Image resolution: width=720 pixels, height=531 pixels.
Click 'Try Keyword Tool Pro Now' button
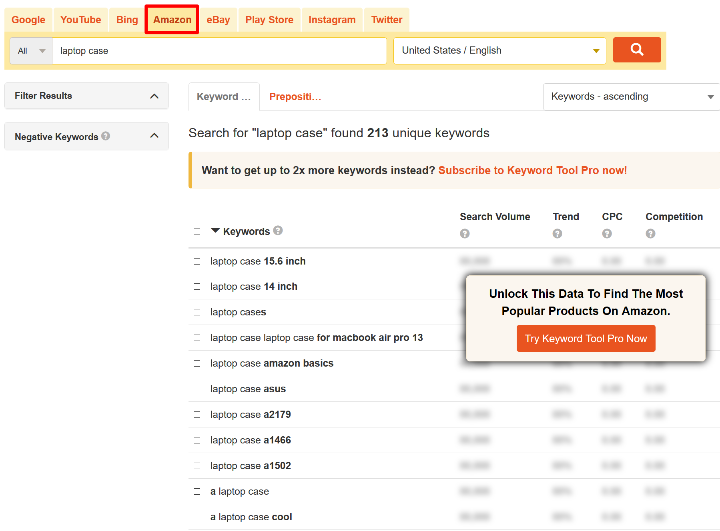click(586, 338)
